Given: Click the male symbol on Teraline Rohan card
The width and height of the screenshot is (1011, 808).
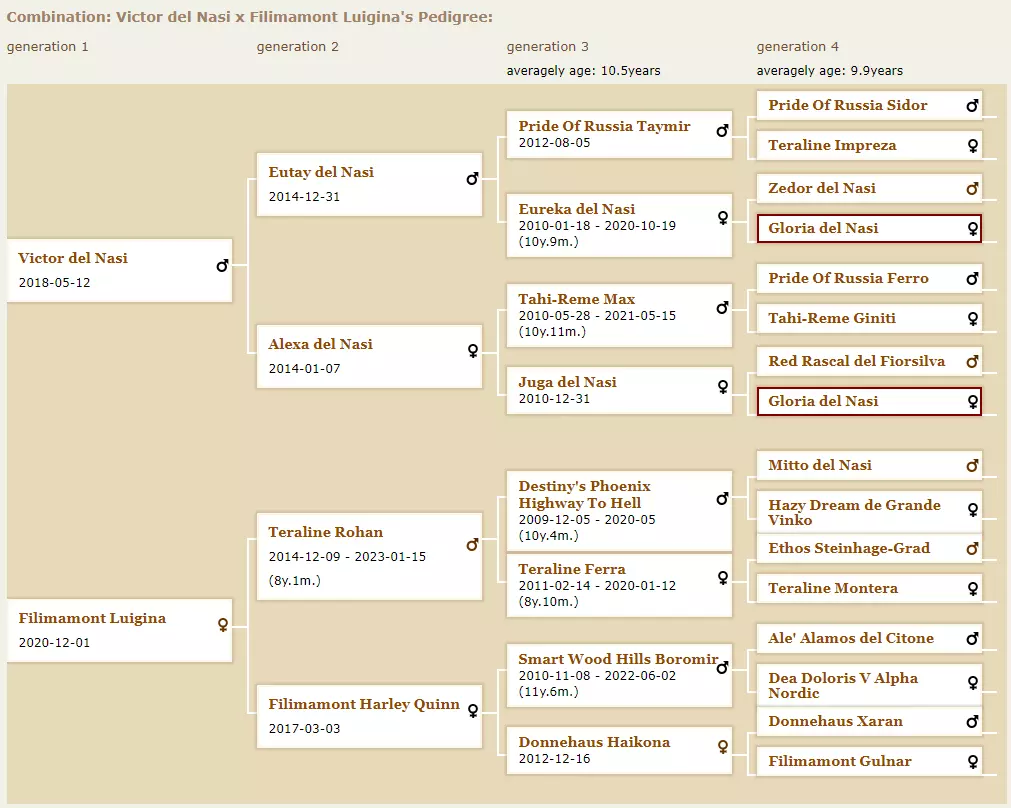Looking at the screenshot, I should point(473,545).
